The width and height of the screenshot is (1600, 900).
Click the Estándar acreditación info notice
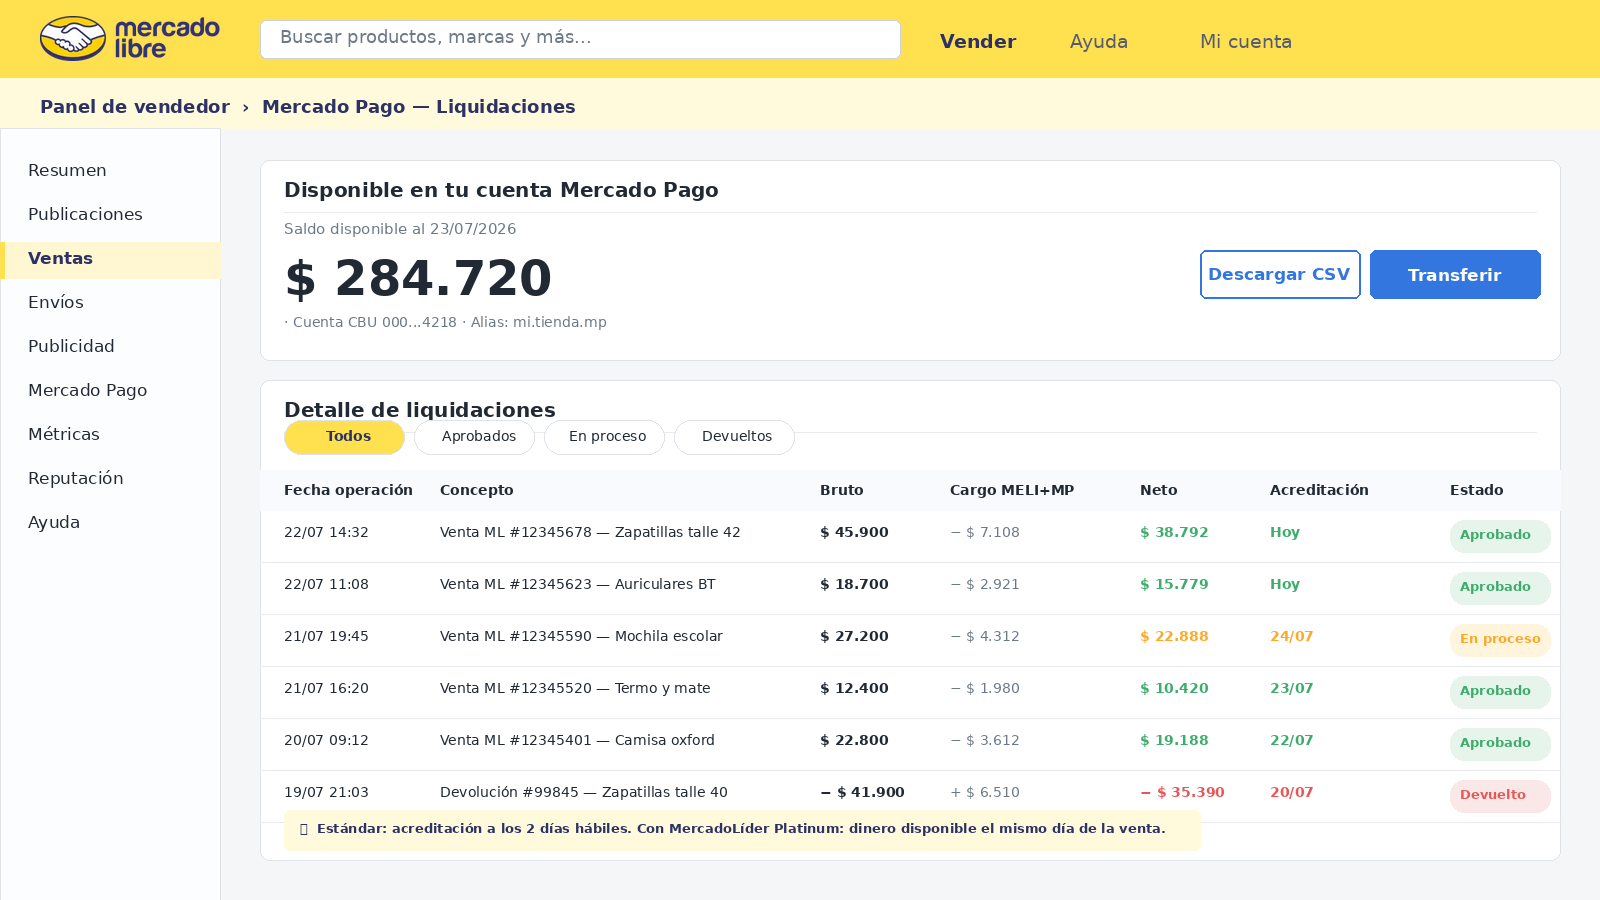742,829
